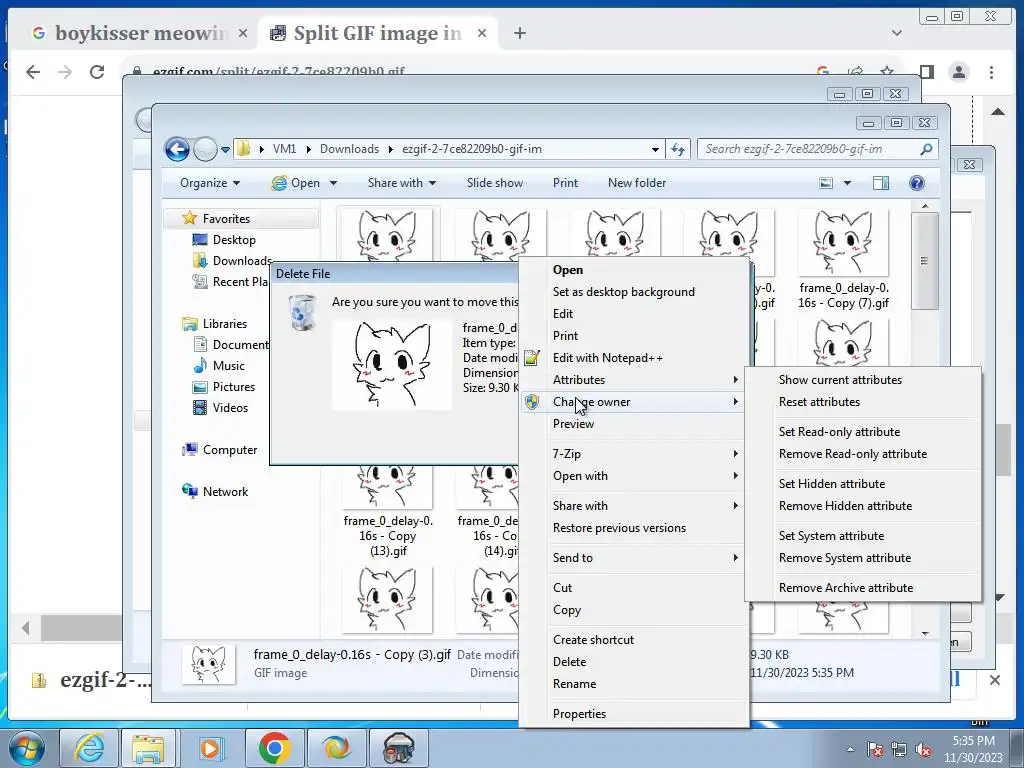Expand the Open toolbar dropdown arrow

click(333, 183)
